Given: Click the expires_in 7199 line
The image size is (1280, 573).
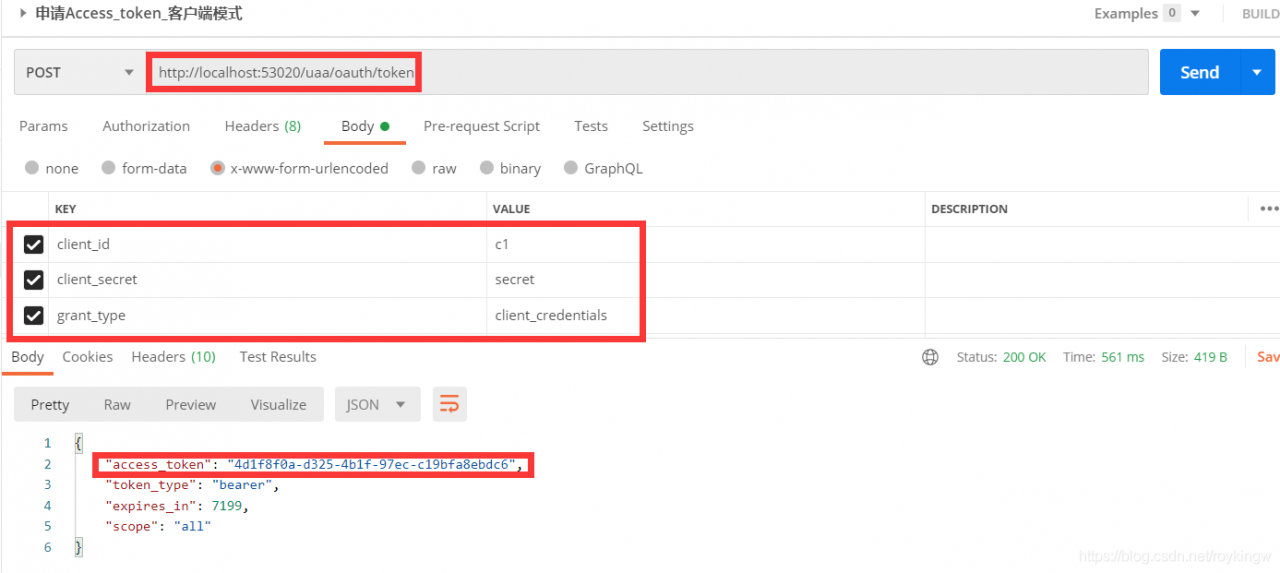Looking at the screenshot, I should pos(177,506).
